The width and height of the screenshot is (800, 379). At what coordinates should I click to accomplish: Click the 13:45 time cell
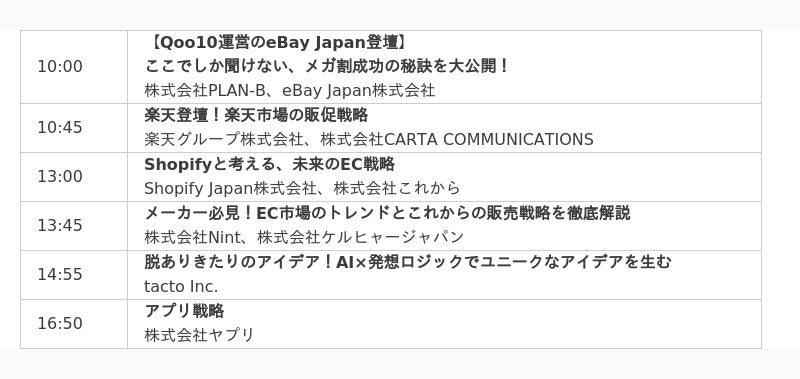pyautogui.click(x=60, y=226)
